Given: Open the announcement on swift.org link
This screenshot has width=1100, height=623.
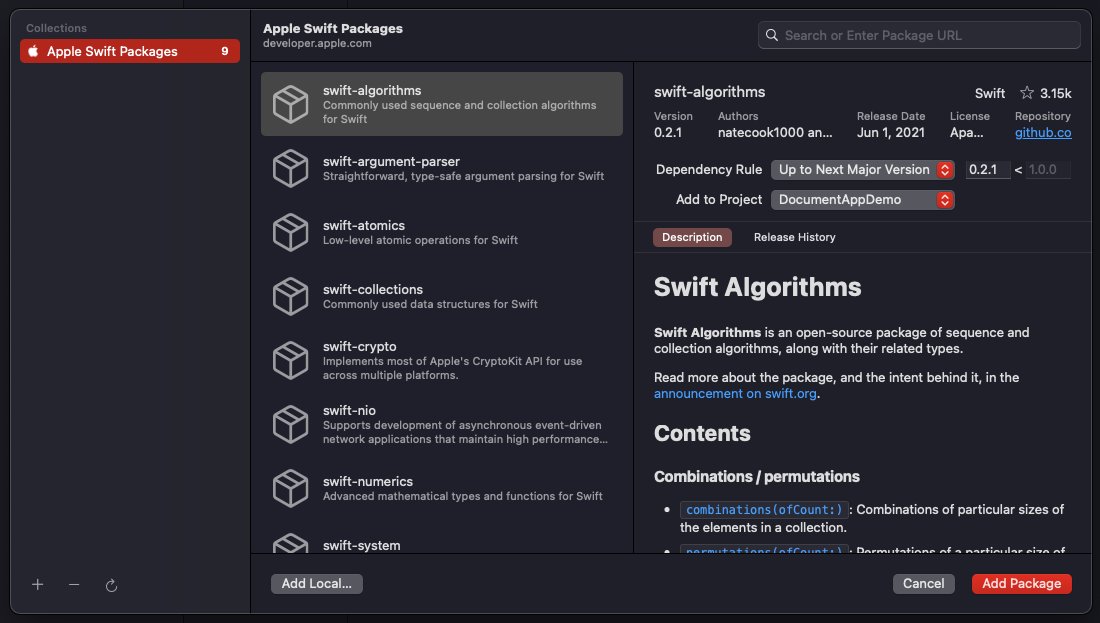Looking at the screenshot, I should click(735, 394).
